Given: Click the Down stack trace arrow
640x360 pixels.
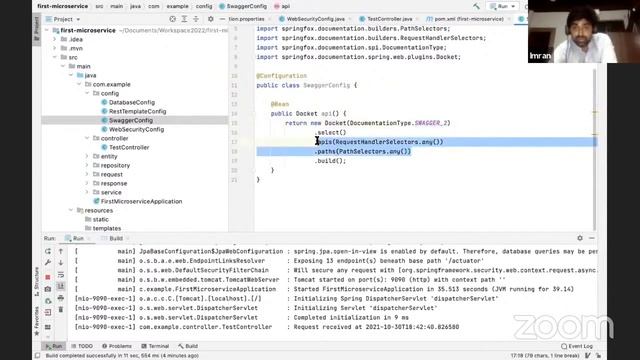Looking at the screenshot, I should [x=61, y=262].
